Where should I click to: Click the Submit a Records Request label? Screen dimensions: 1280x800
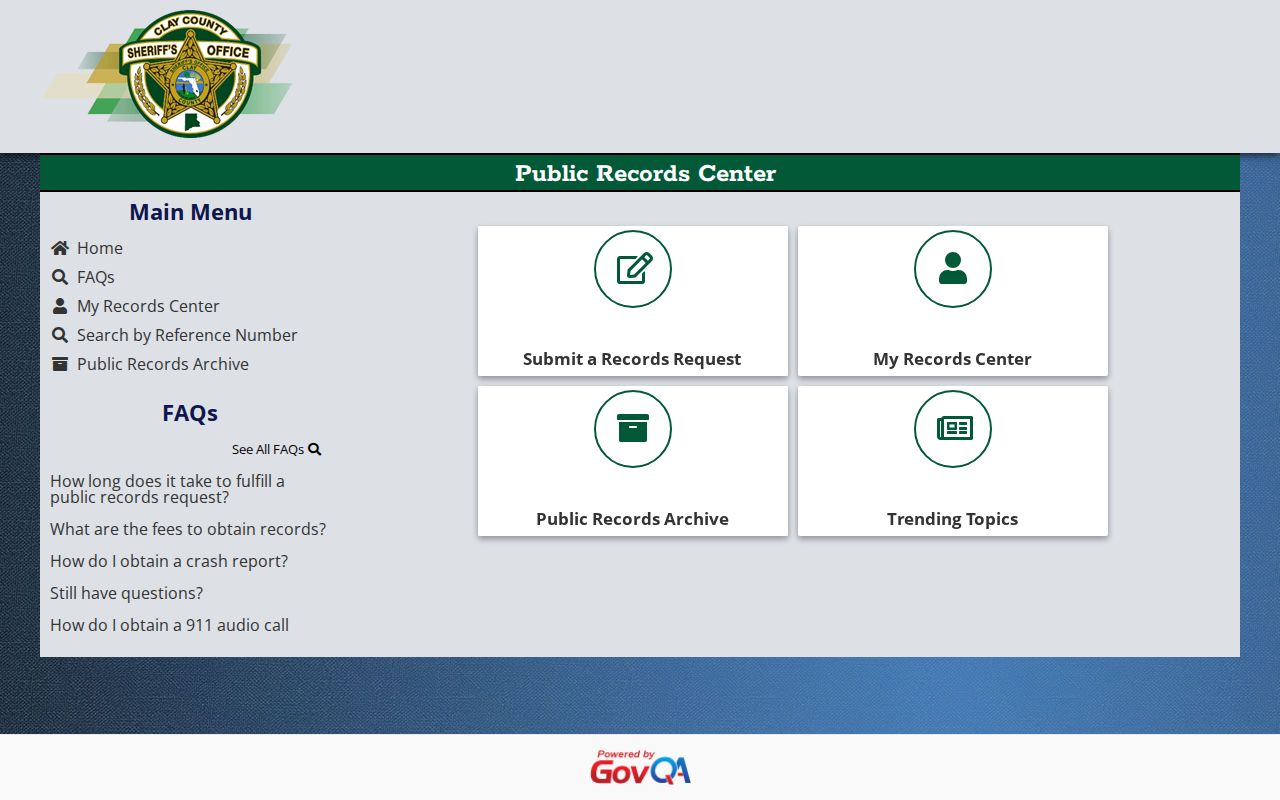(632, 359)
